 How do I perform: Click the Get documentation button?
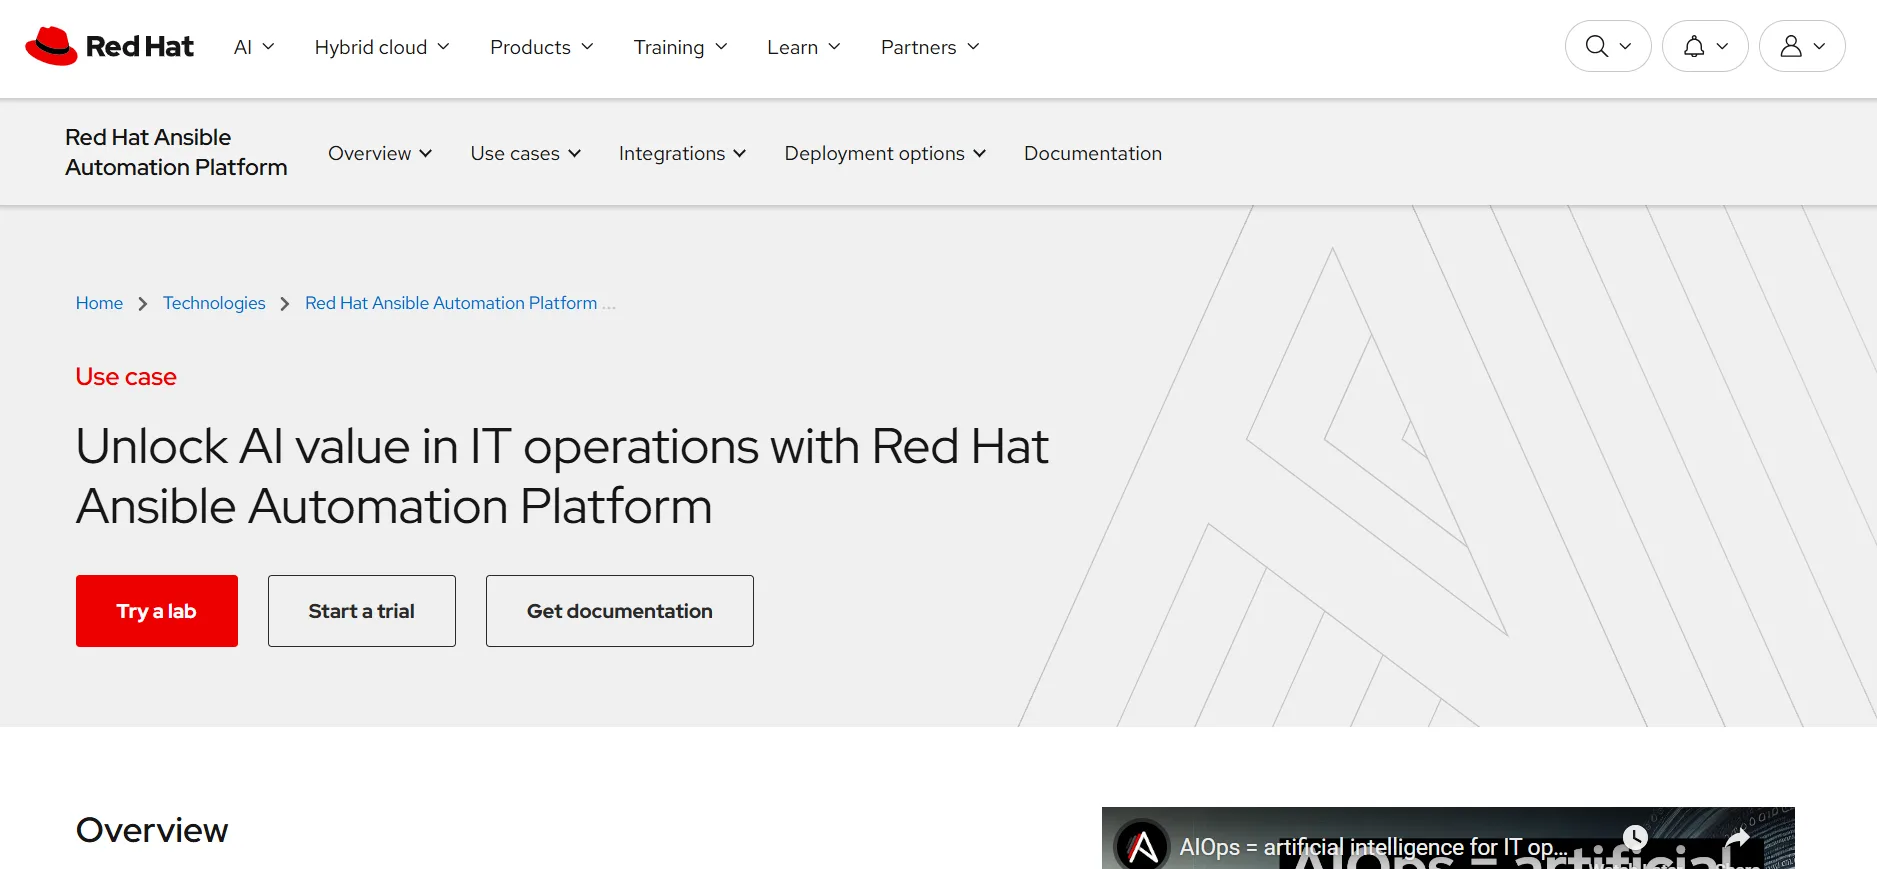coord(620,611)
